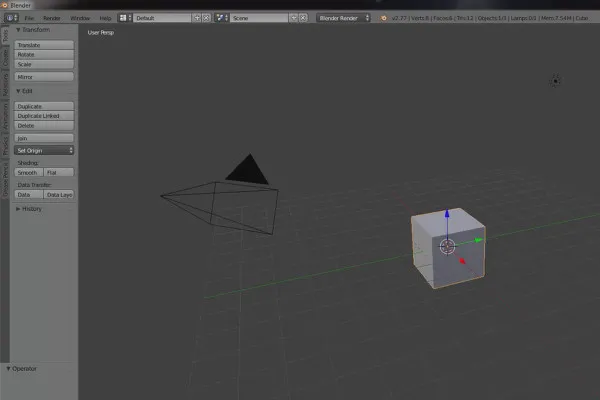Delete the current Scene with X icon
600x400 pixels.
tap(303, 18)
